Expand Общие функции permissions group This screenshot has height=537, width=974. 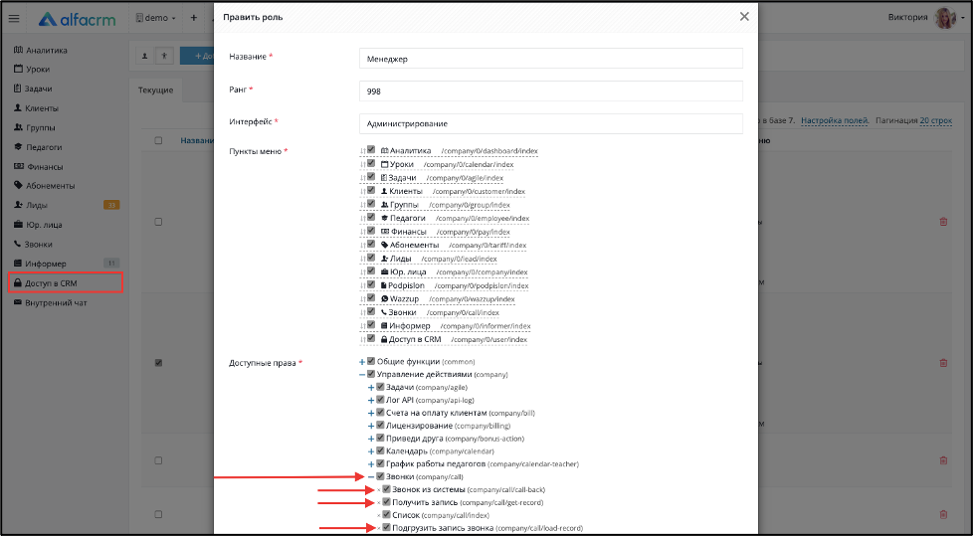tap(362, 362)
